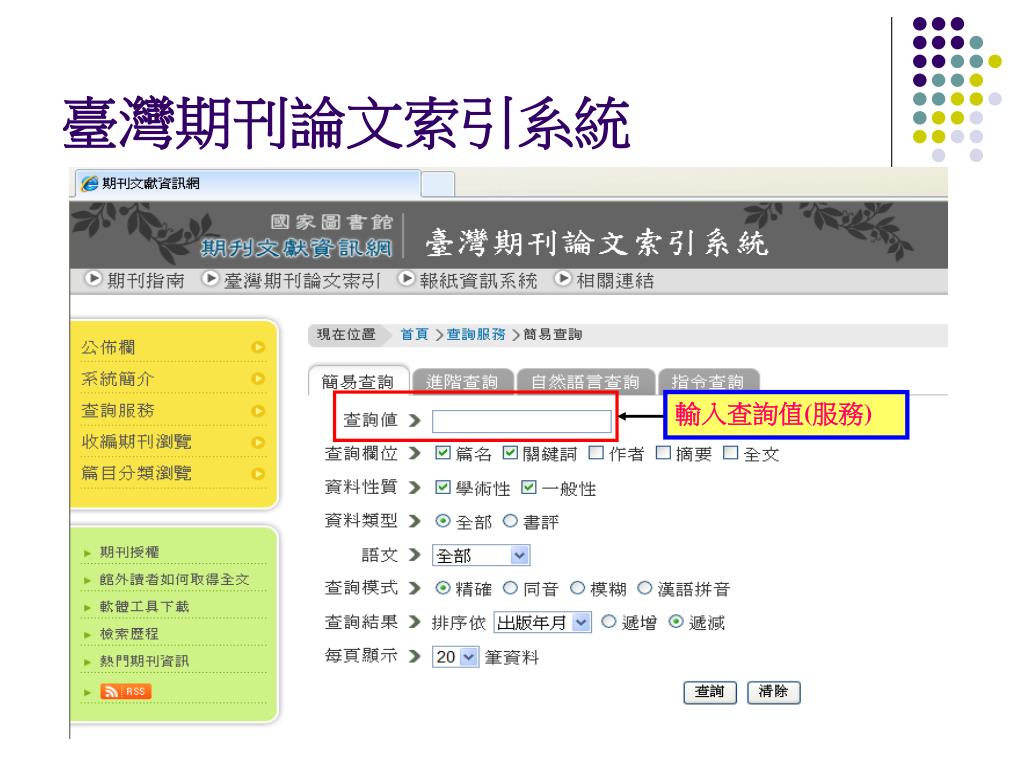
Task: Follow the 查詢服務 breadcrumb link
Action: point(476,334)
